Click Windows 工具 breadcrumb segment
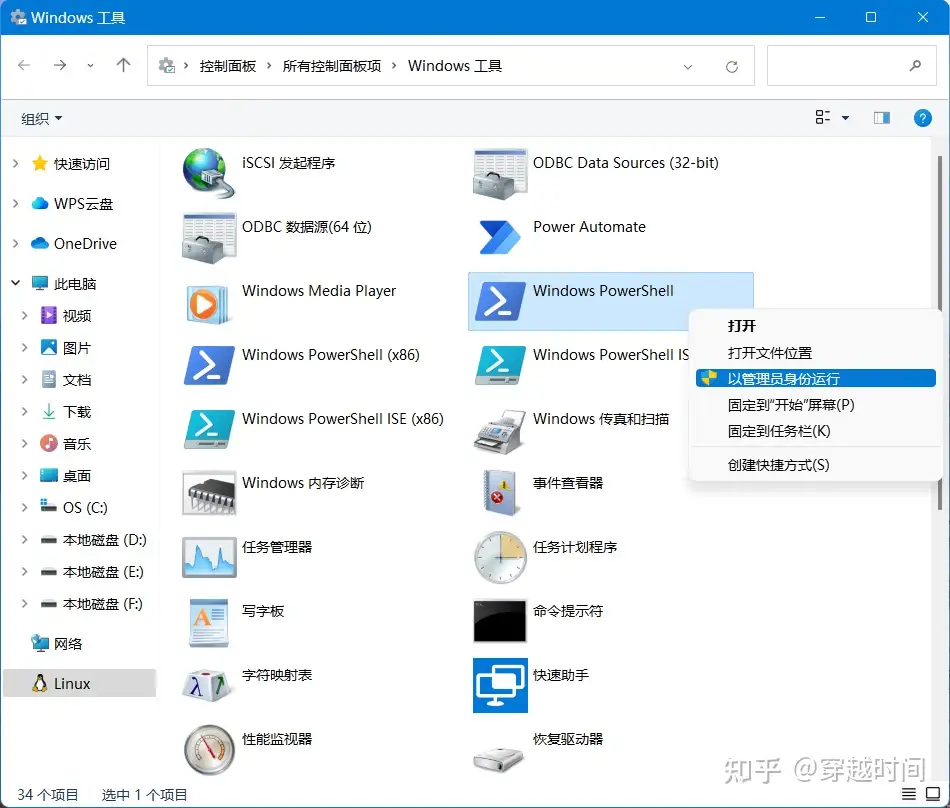The width and height of the screenshot is (950, 808). tap(454, 66)
